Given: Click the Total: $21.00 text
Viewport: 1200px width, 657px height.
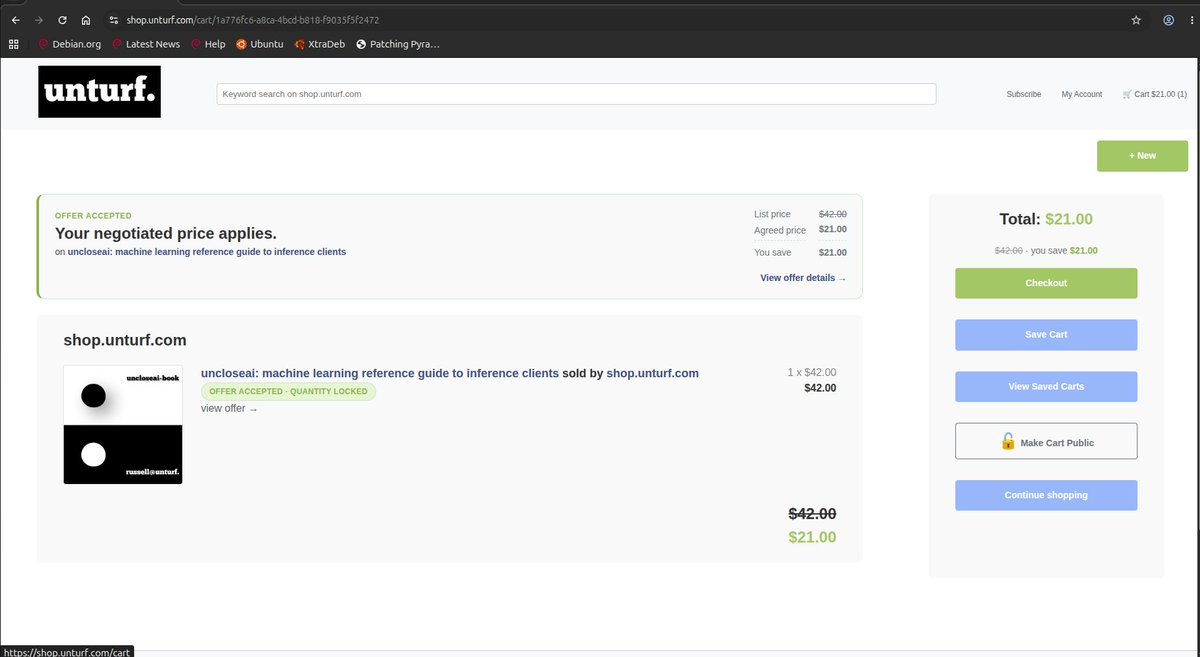Looking at the screenshot, I should tap(1046, 219).
